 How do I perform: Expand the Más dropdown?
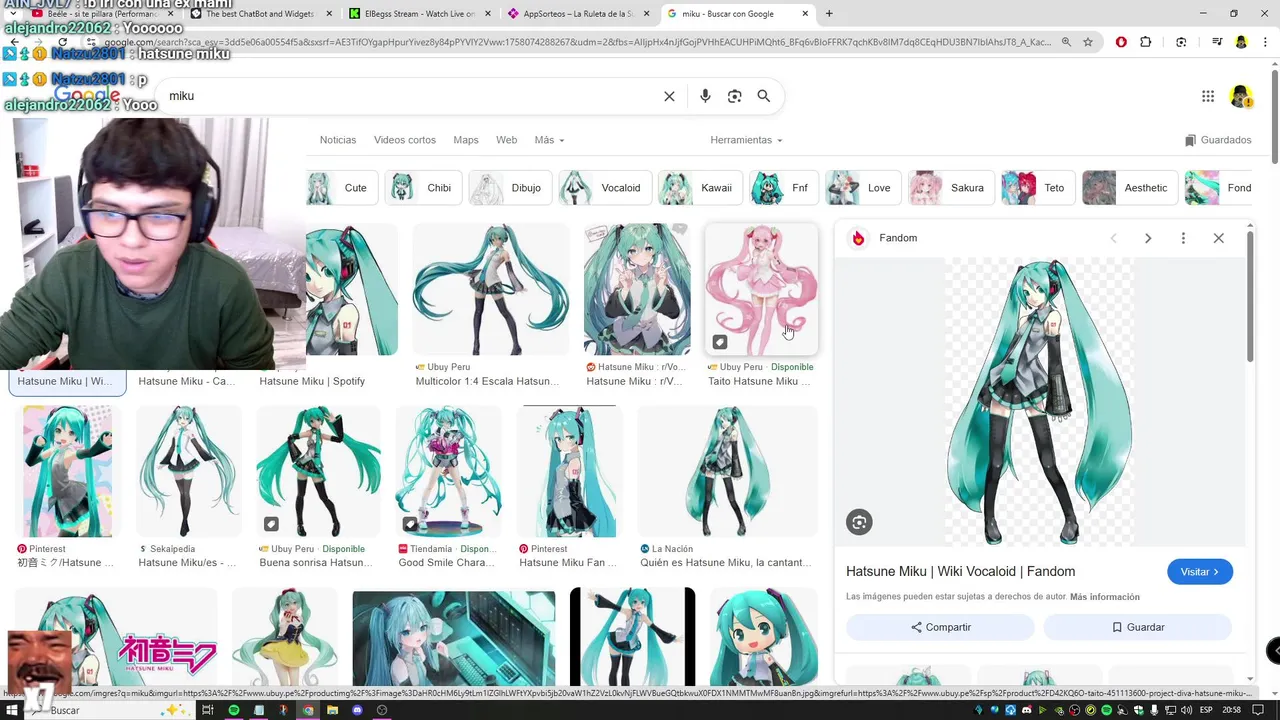[x=549, y=140]
